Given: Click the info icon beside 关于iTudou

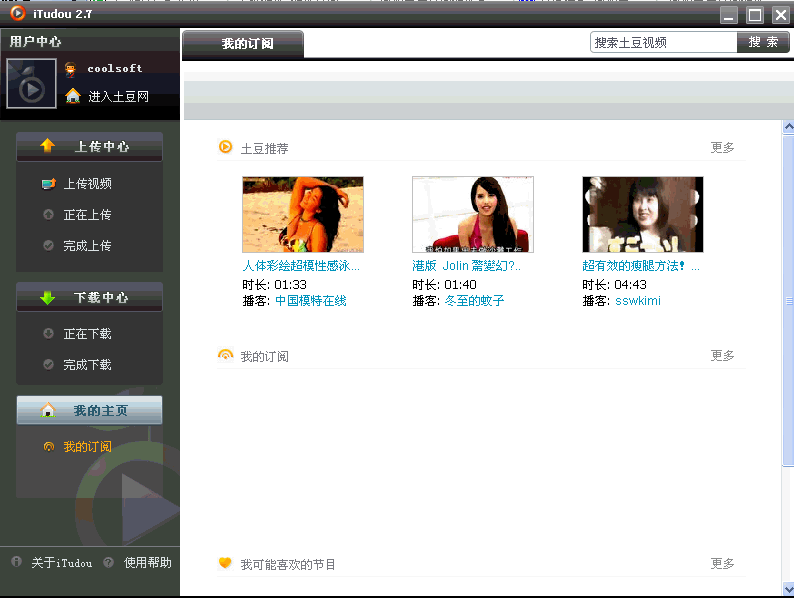Looking at the screenshot, I should [x=16, y=562].
